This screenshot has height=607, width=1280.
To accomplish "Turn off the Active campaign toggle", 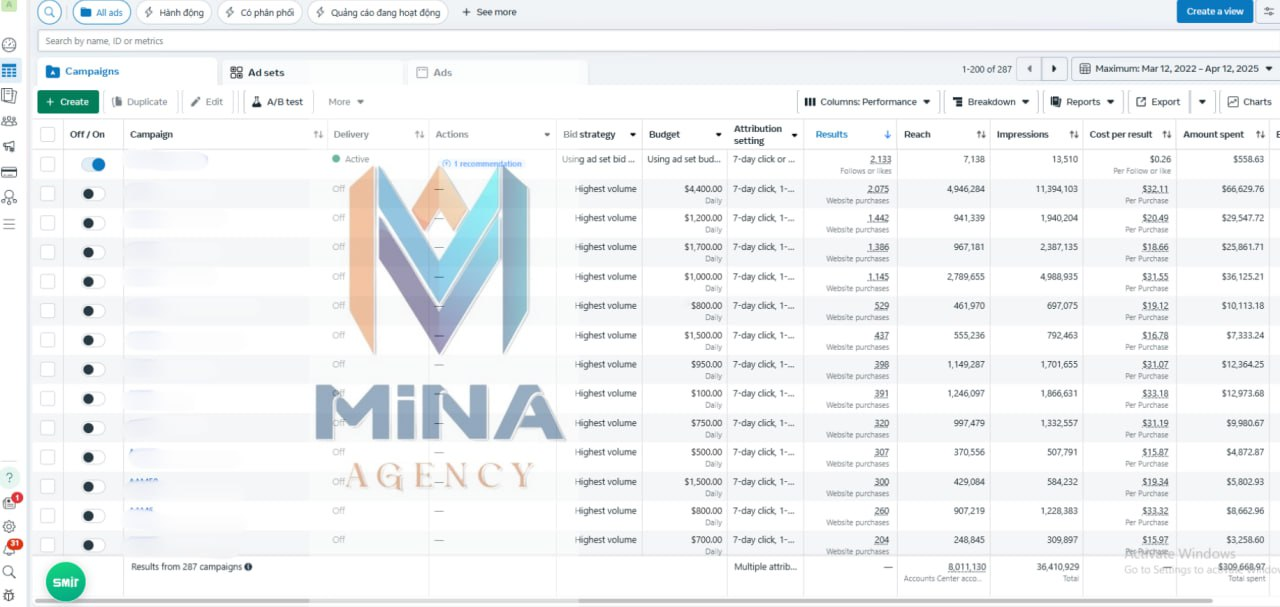I will tap(93, 164).
